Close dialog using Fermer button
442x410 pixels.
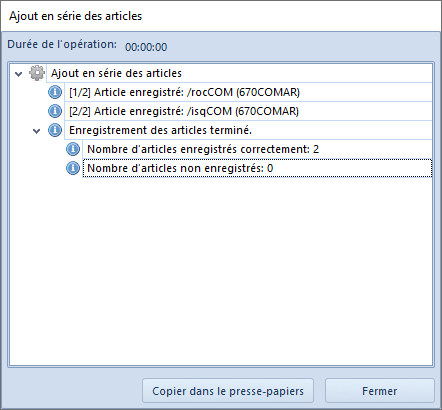click(380, 391)
